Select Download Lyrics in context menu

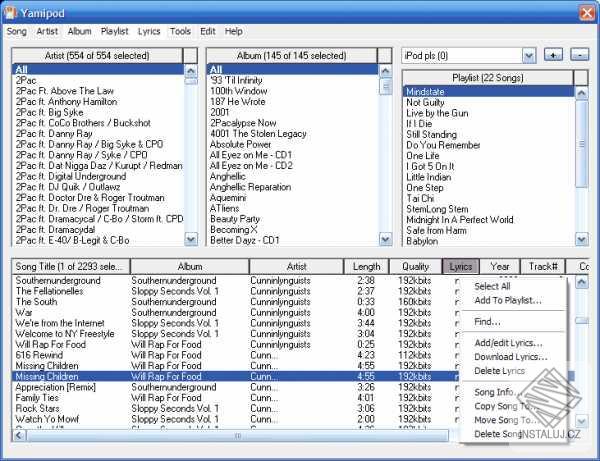510,357
